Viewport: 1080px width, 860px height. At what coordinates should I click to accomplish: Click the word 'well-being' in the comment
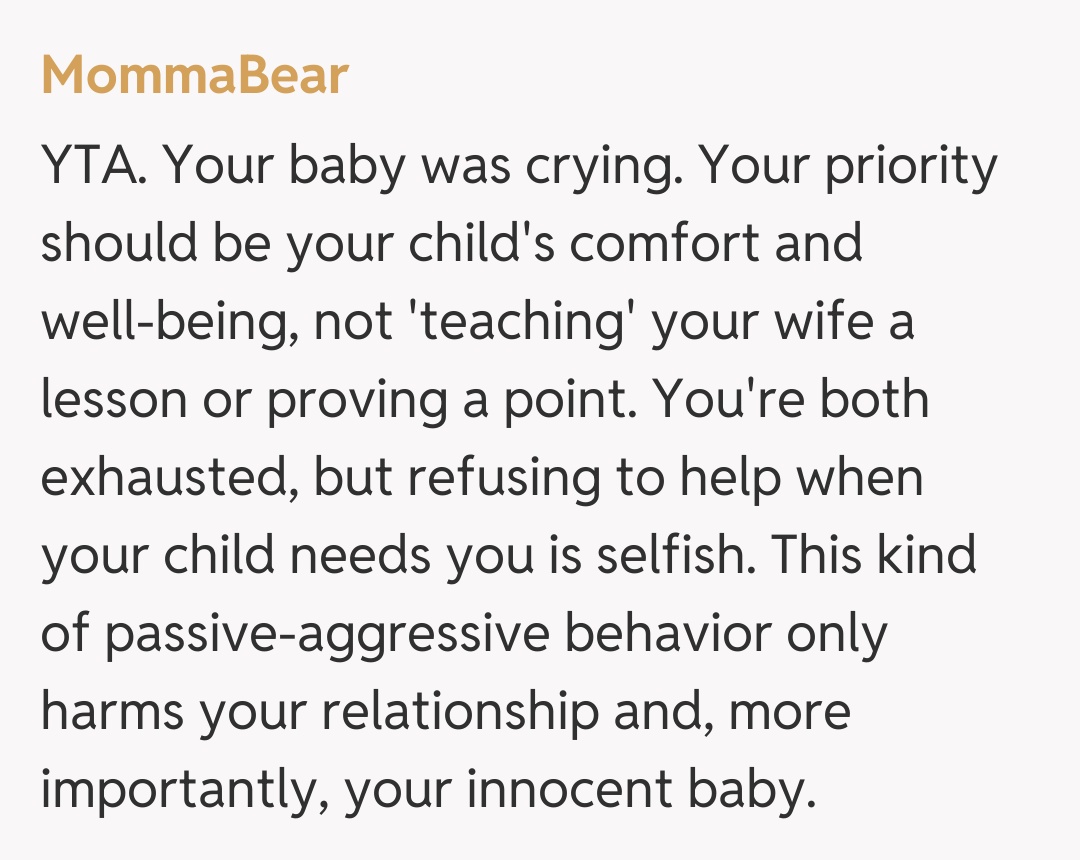tap(164, 322)
